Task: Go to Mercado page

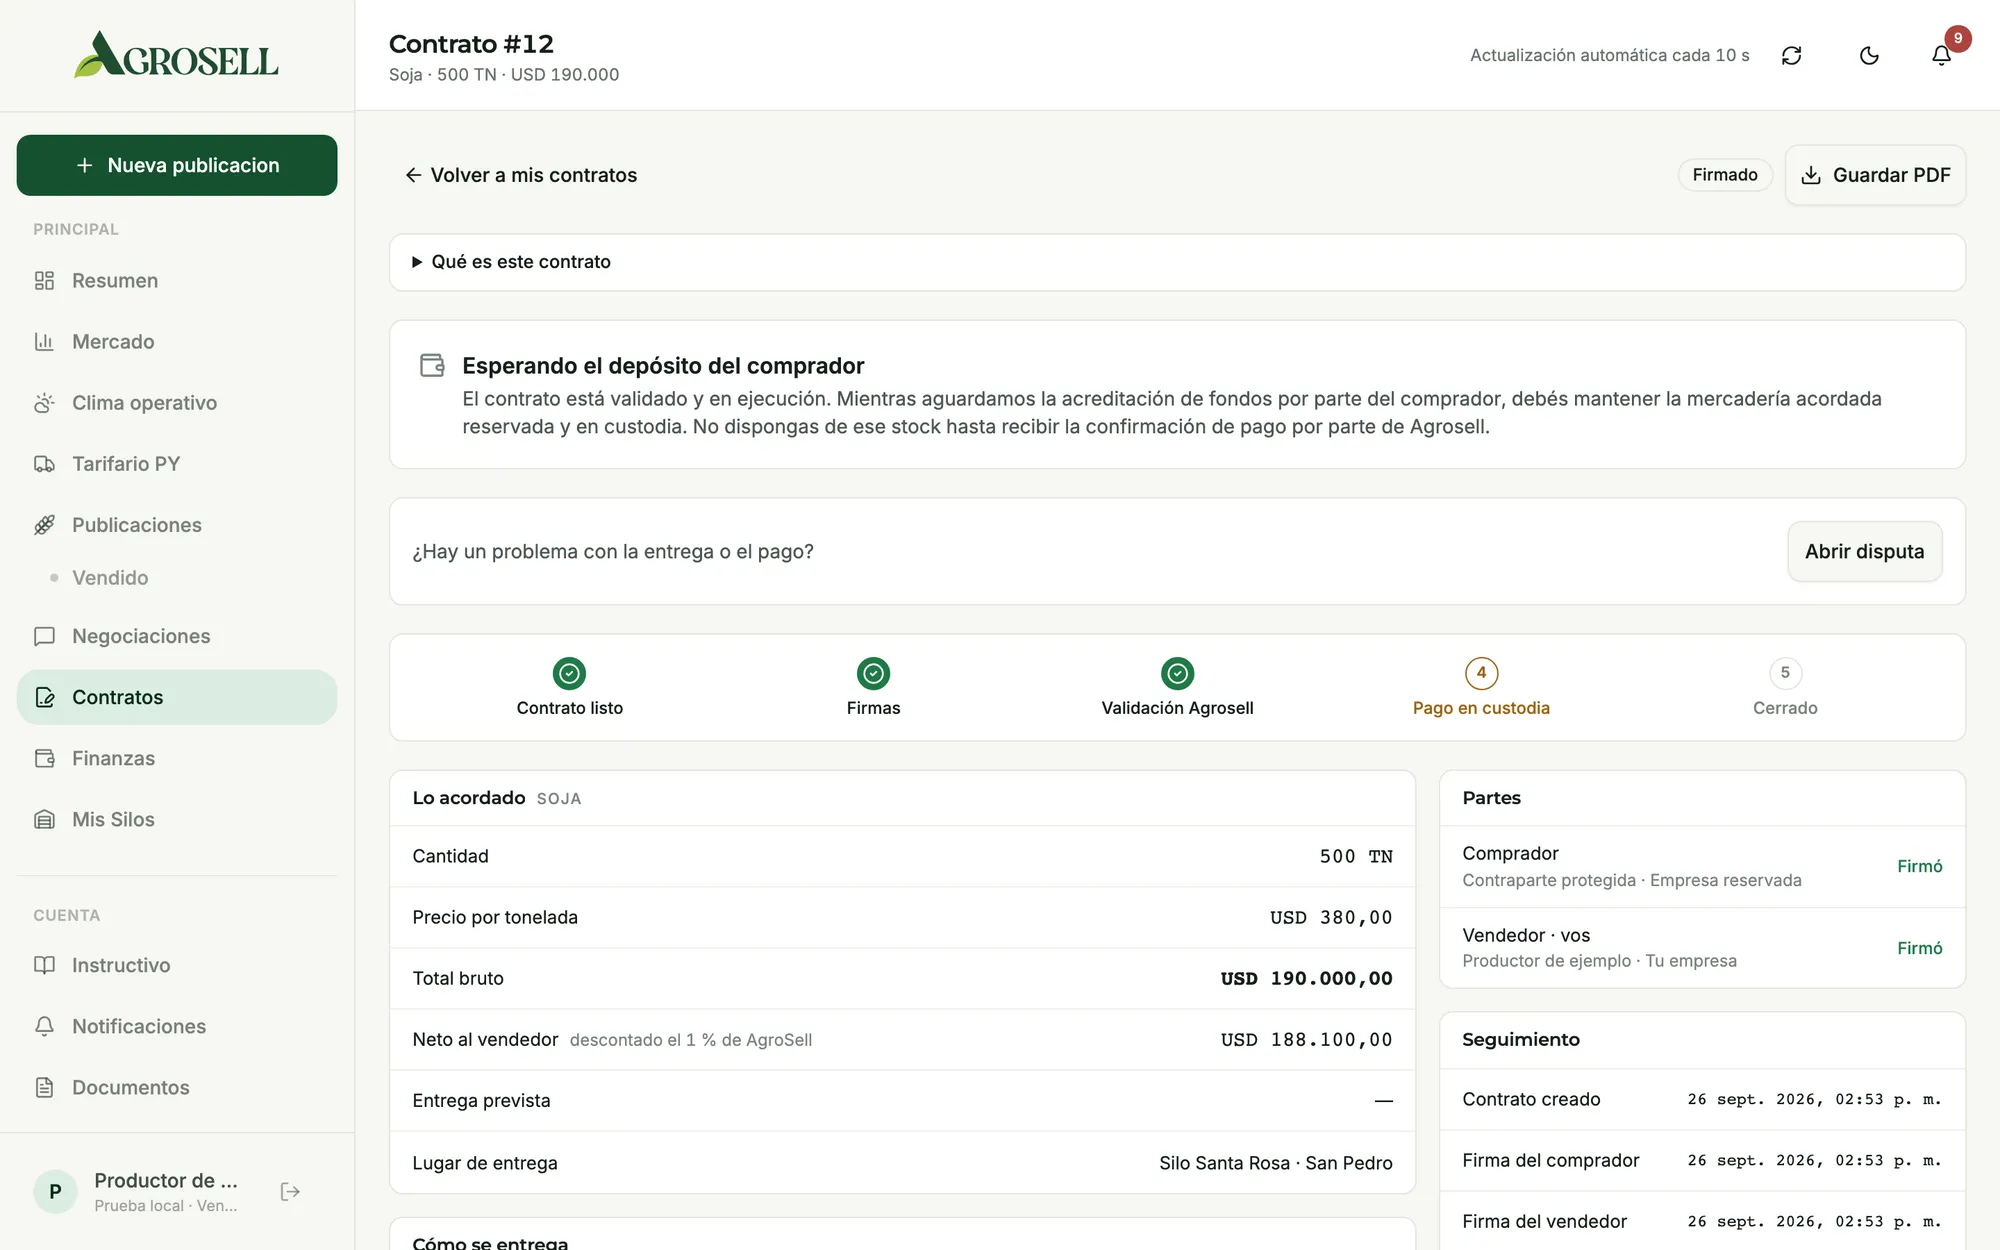Action: (x=177, y=342)
